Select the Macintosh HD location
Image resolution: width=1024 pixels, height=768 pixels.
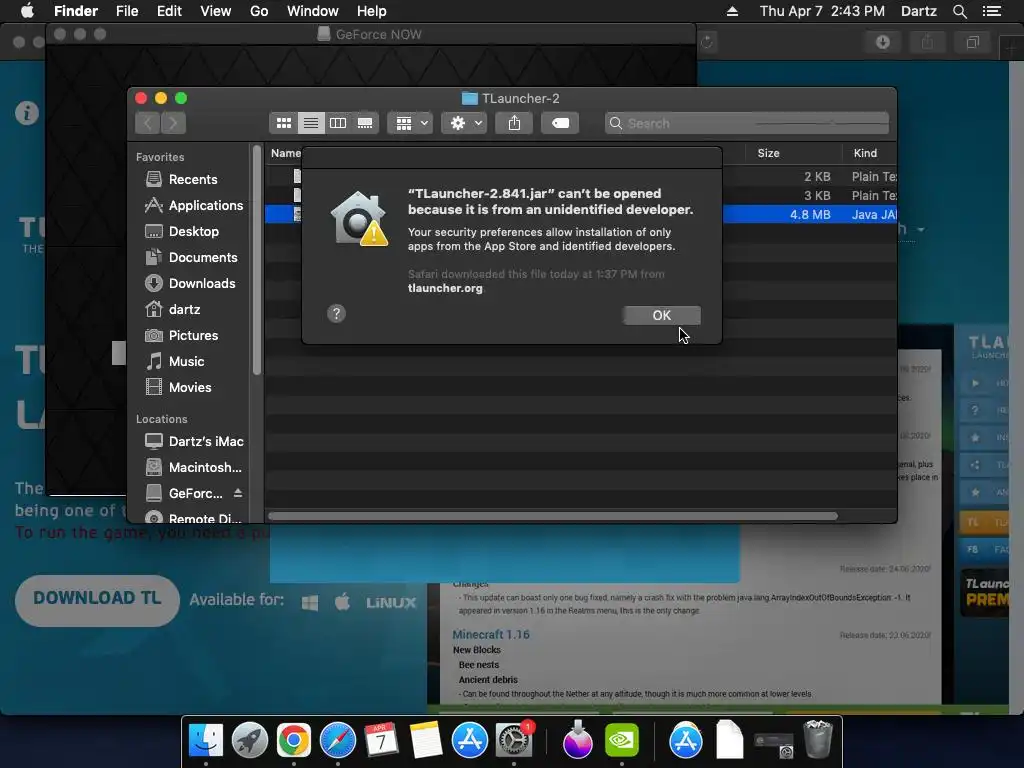click(x=193, y=468)
